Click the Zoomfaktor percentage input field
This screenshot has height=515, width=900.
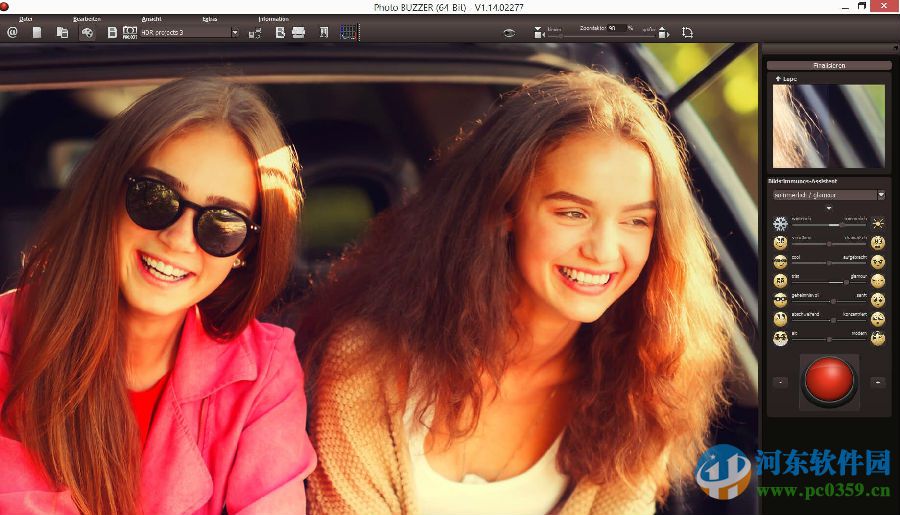pos(615,28)
